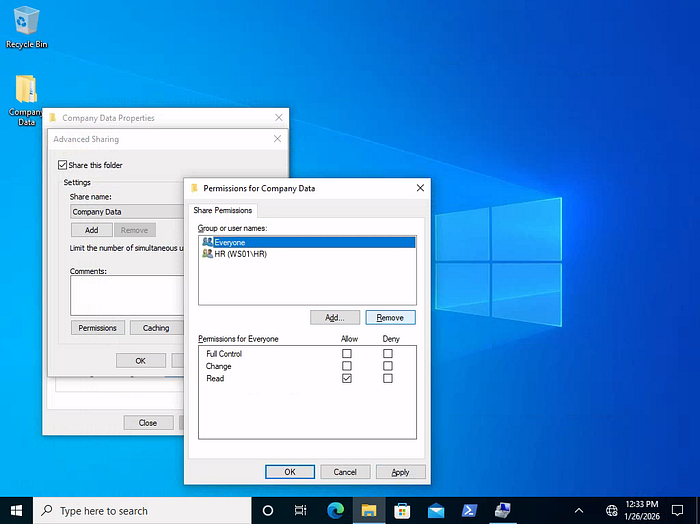This screenshot has width=700, height=524.
Task: Click the Task View icon
Action: pos(300,510)
